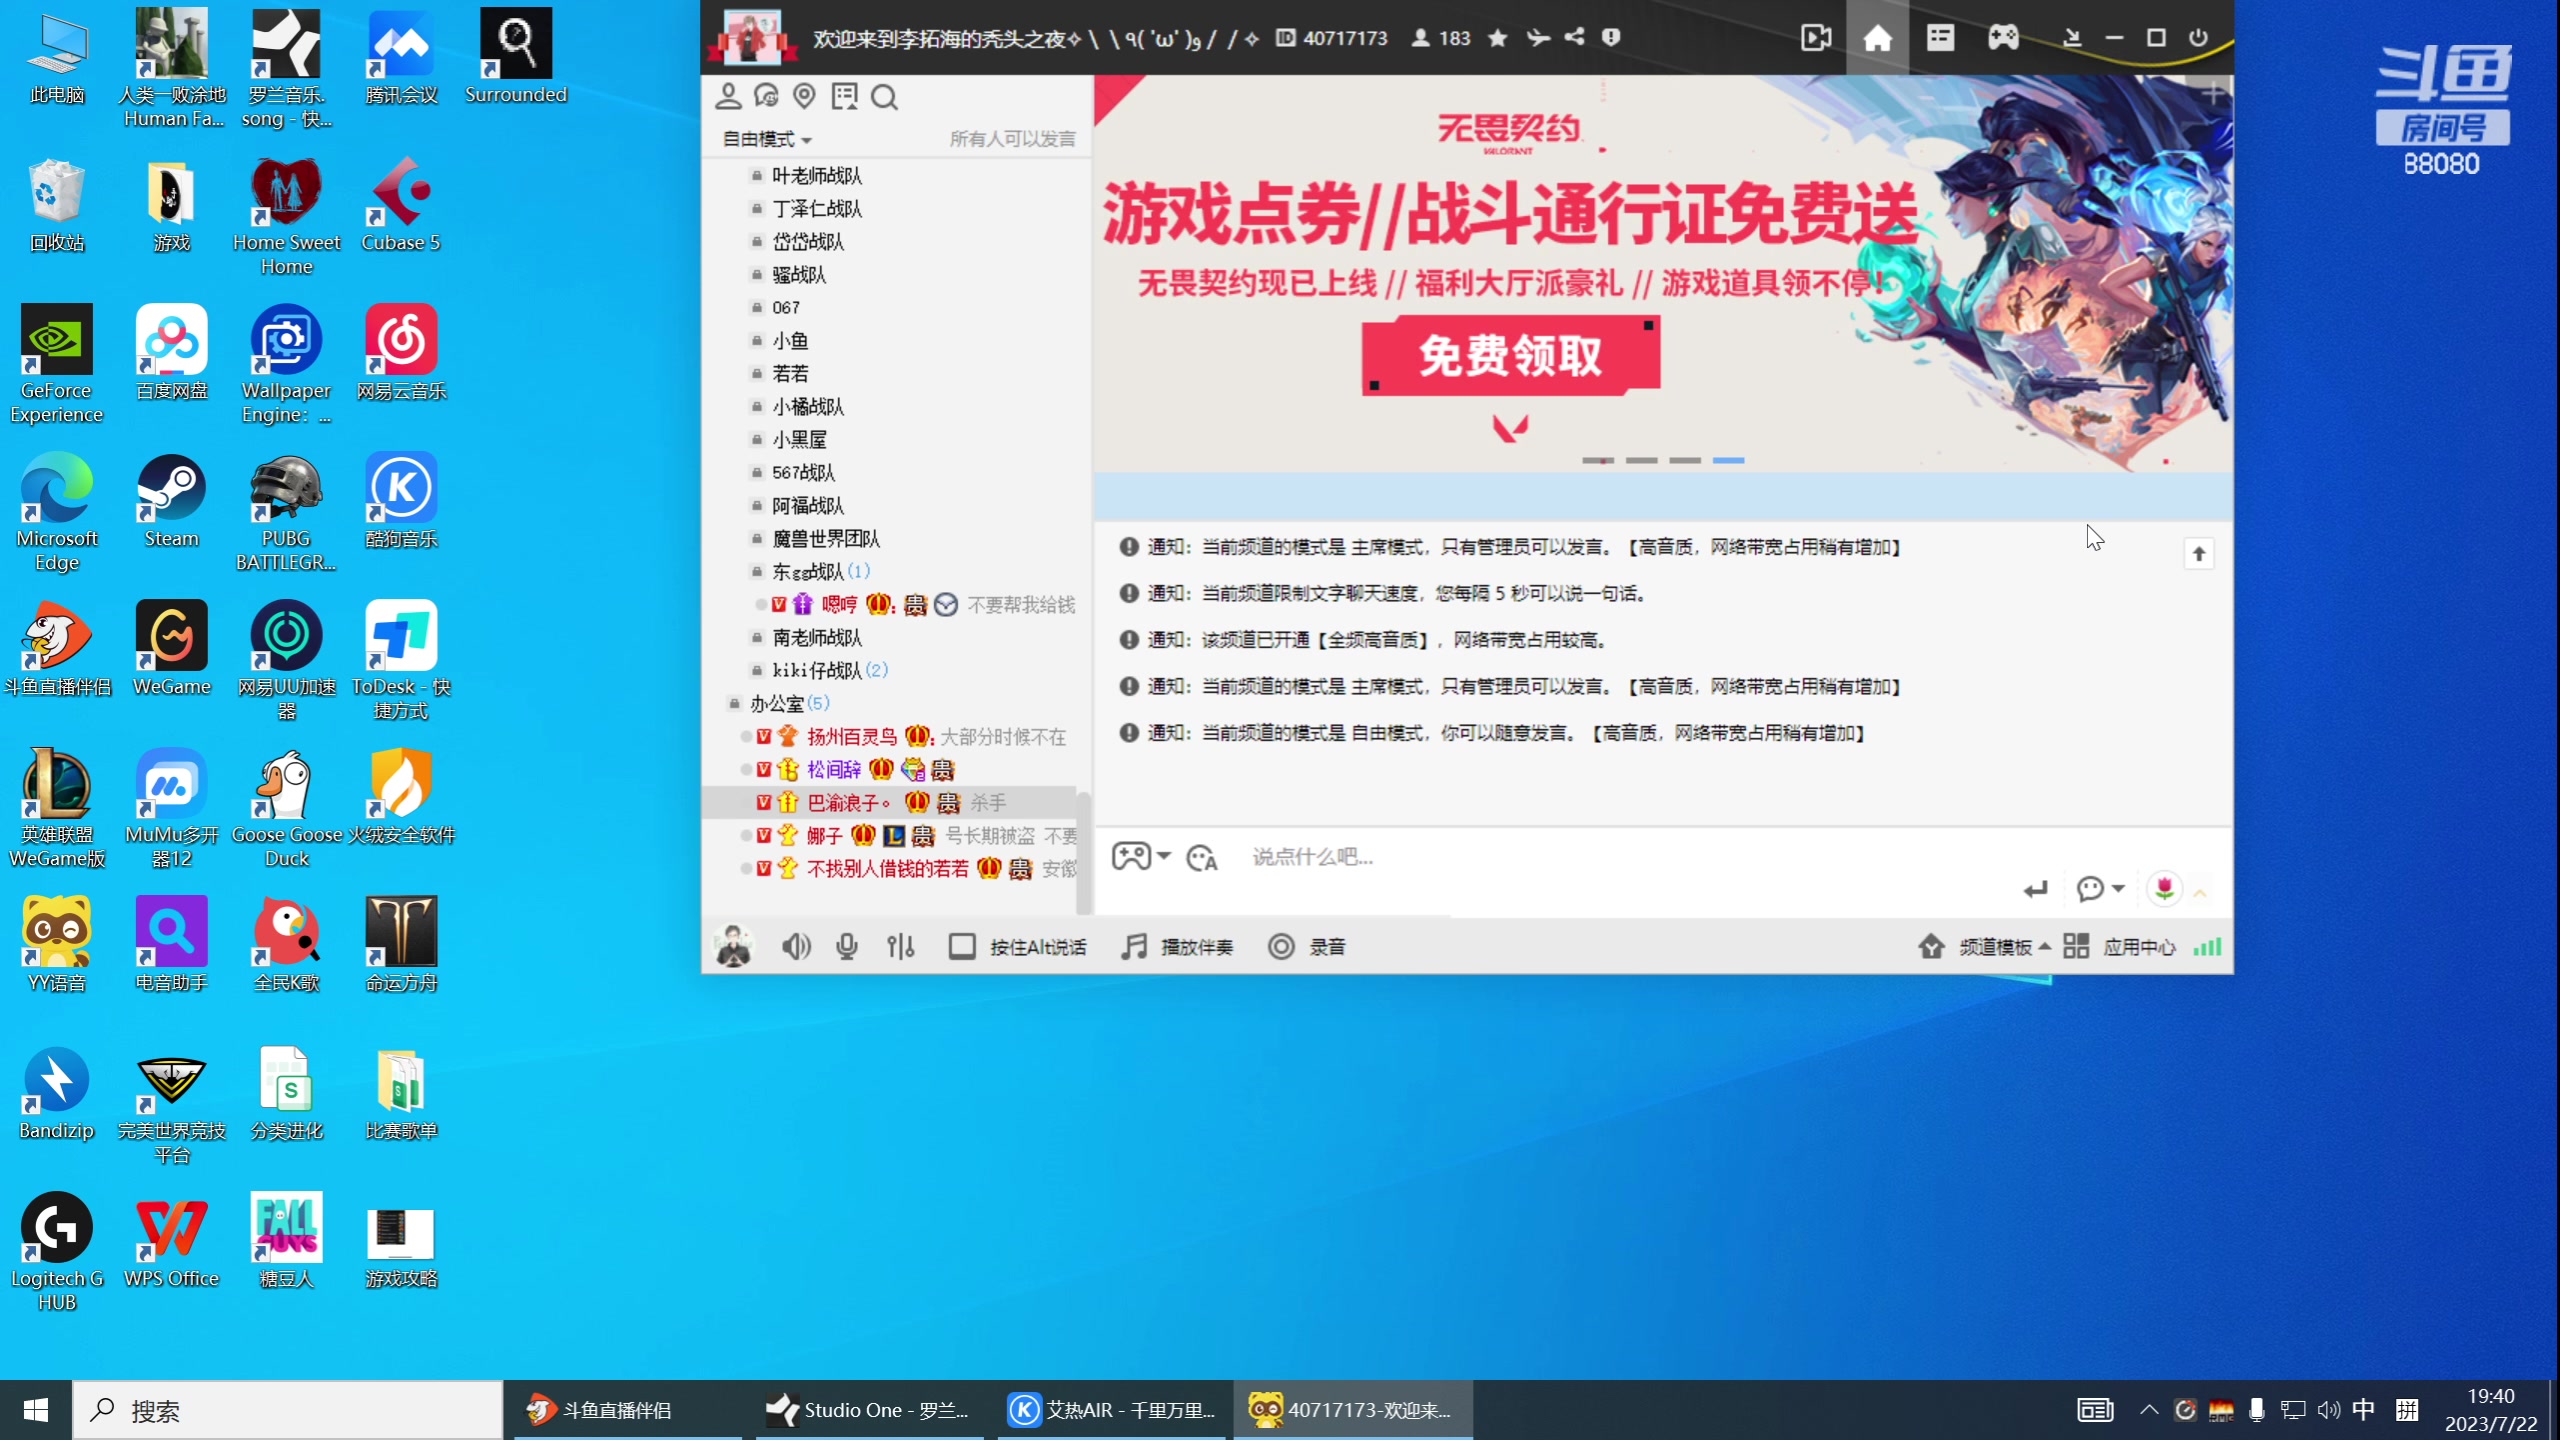
Task: Click the 录音 recording icon
Action: coord(1282,946)
